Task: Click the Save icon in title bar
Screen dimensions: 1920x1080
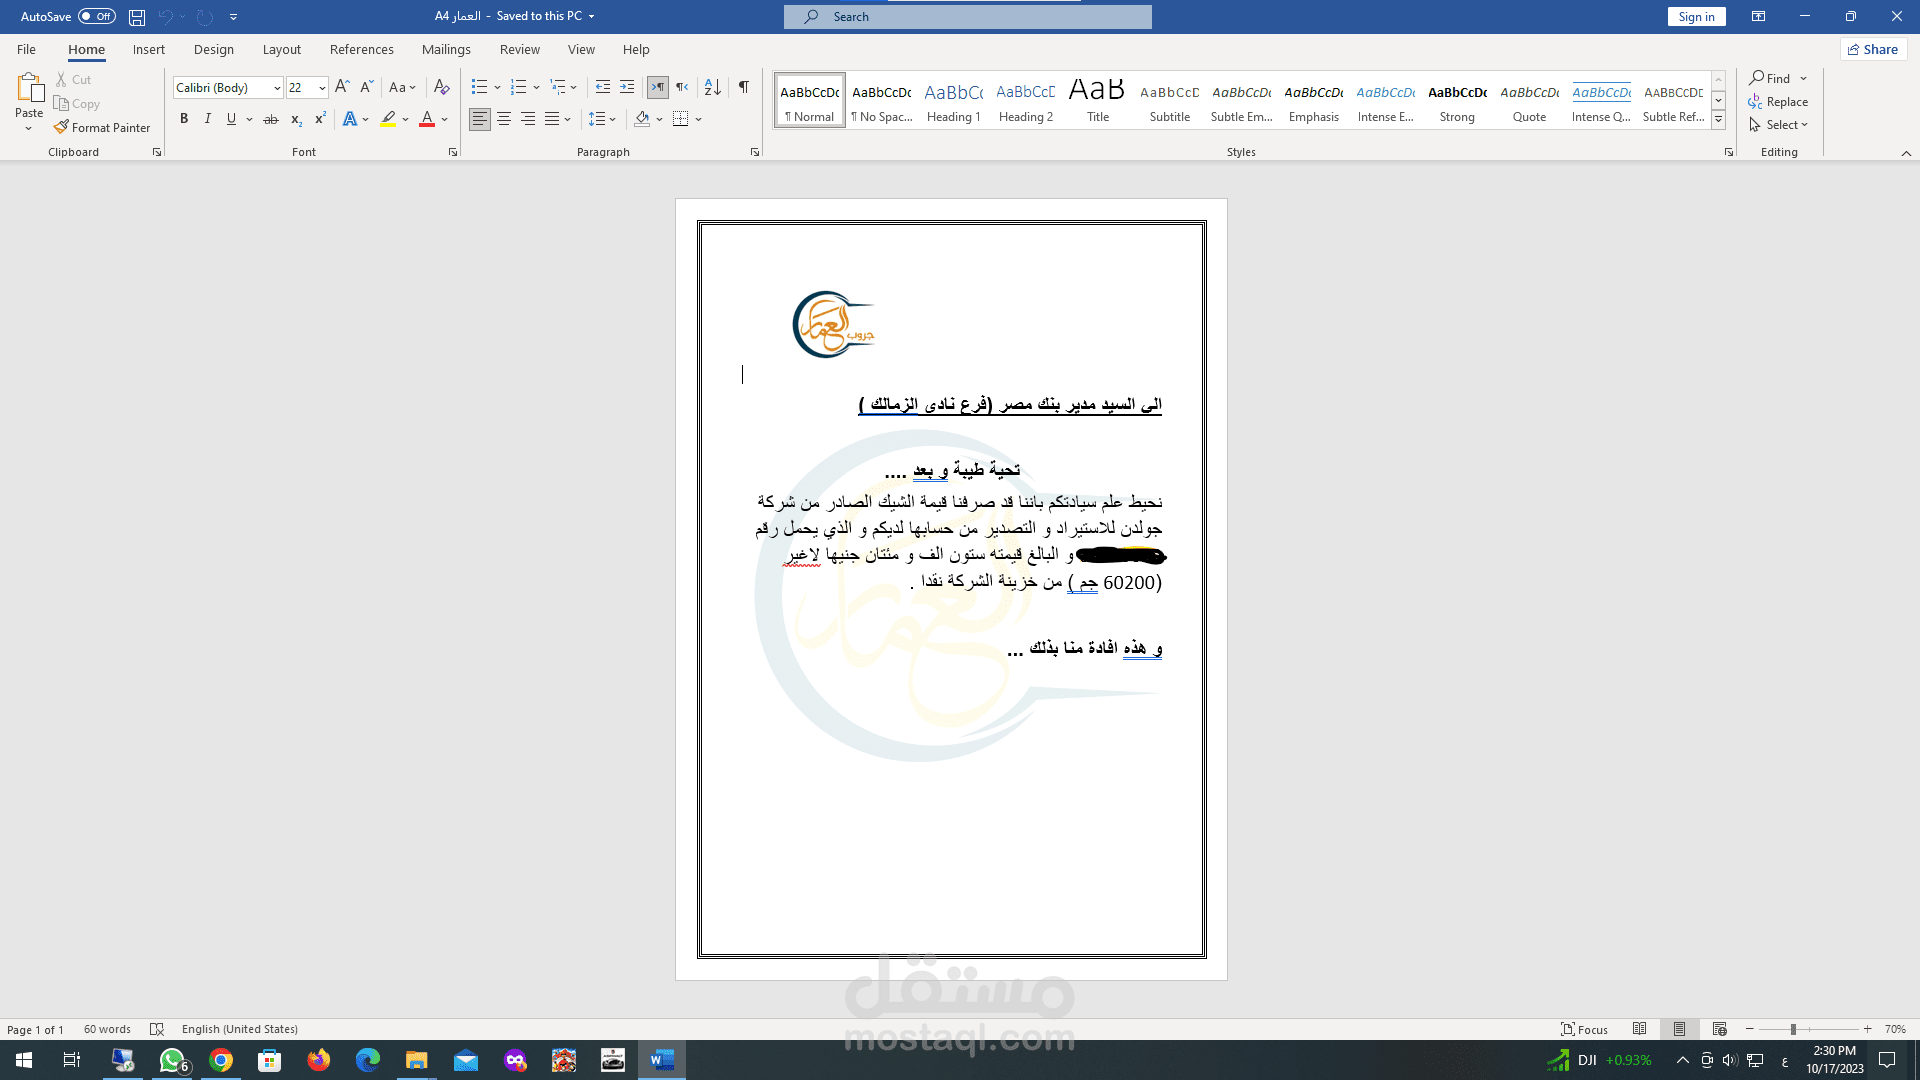Action: click(x=137, y=17)
